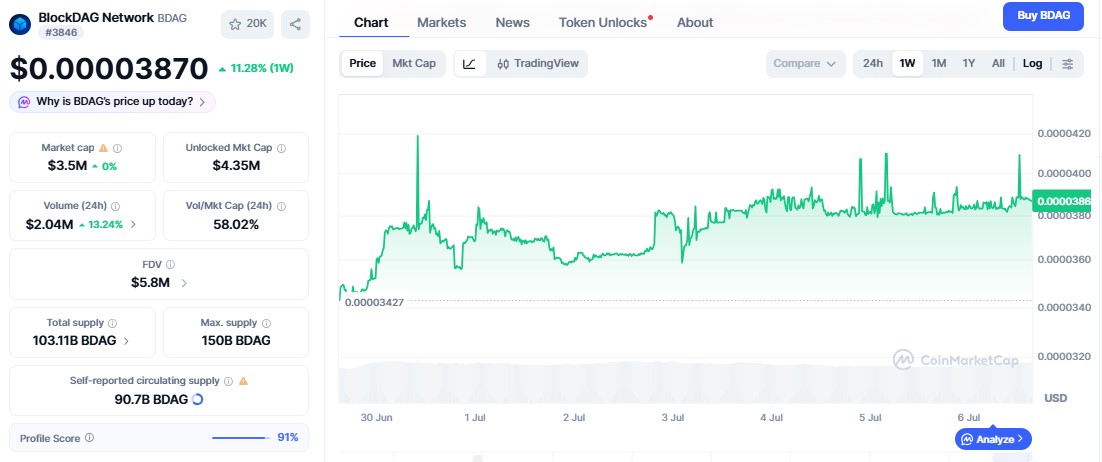Click Max. supply info icon
The width and height of the screenshot is (1102, 462).
click(x=266, y=323)
